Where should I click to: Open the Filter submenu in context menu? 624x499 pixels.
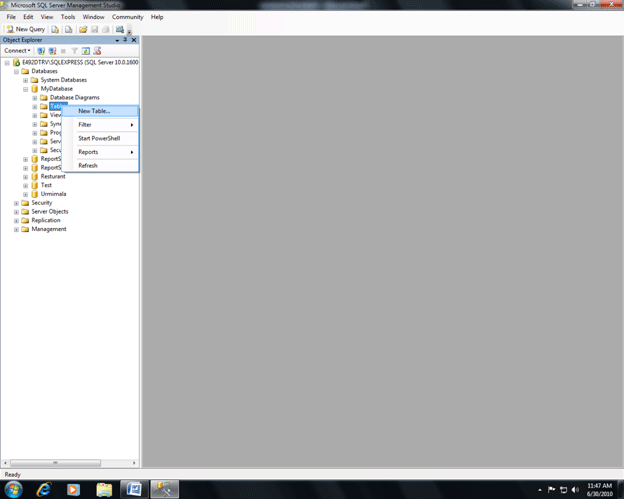(100, 125)
